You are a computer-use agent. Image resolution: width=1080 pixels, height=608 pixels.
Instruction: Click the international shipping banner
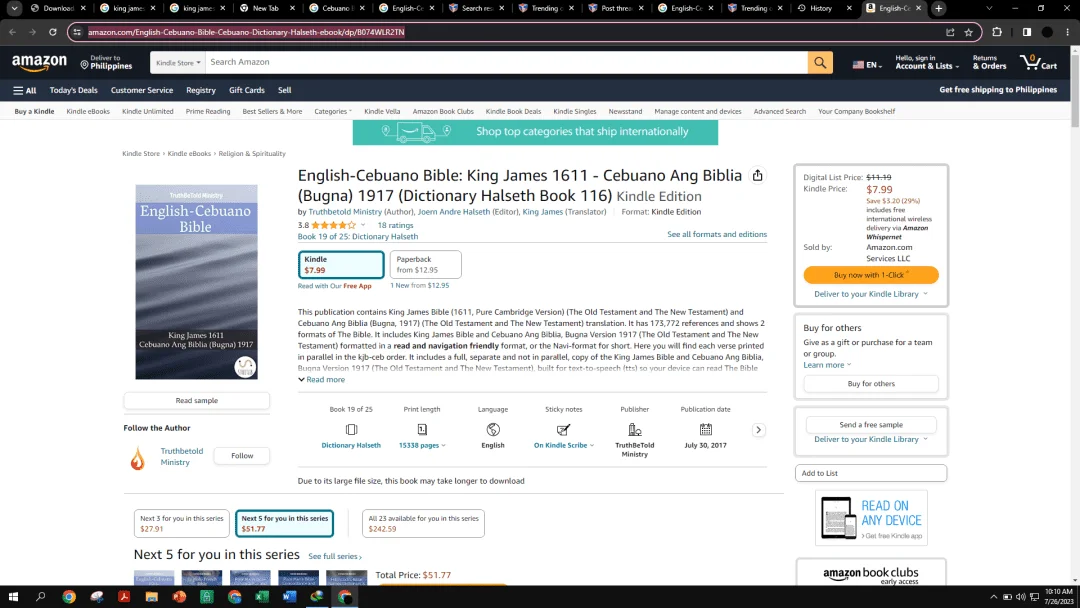point(535,132)
